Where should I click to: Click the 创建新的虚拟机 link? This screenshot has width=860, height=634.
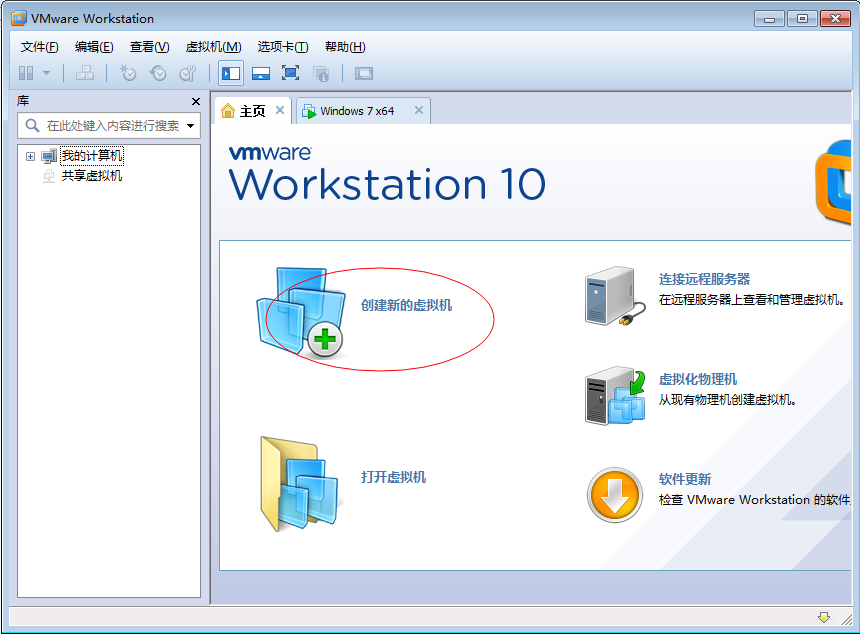click(x=406, y=305)
